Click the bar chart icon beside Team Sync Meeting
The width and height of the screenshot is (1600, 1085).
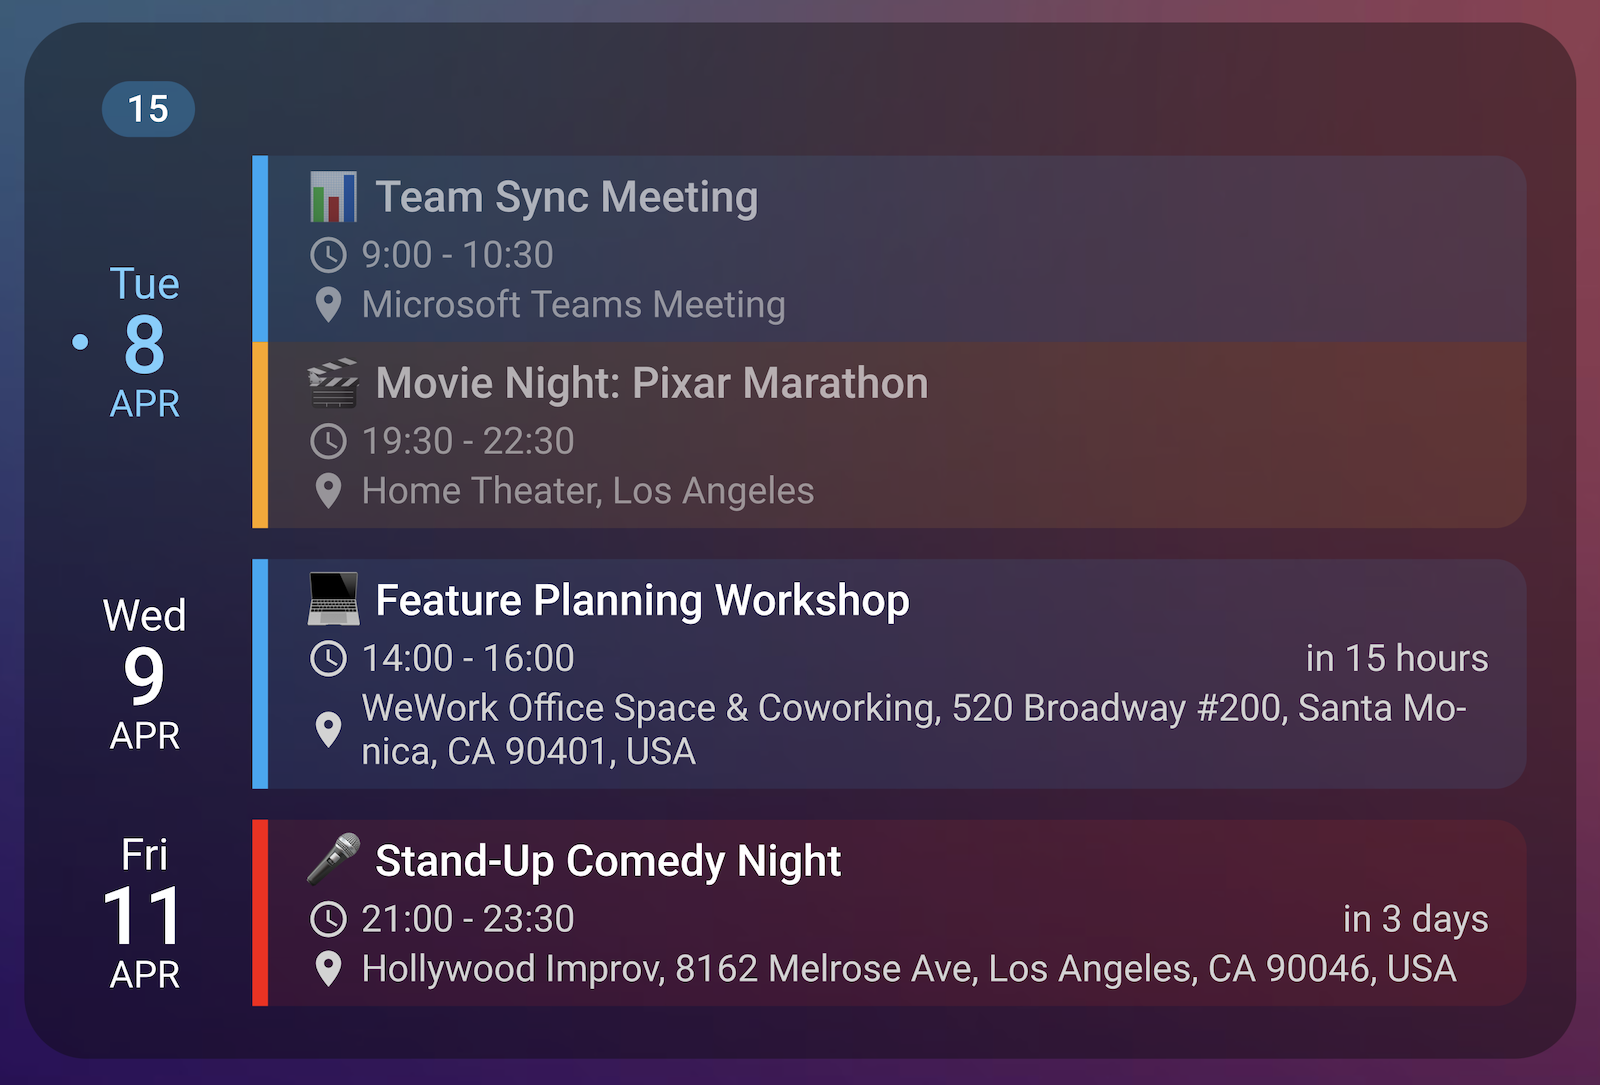333,197
